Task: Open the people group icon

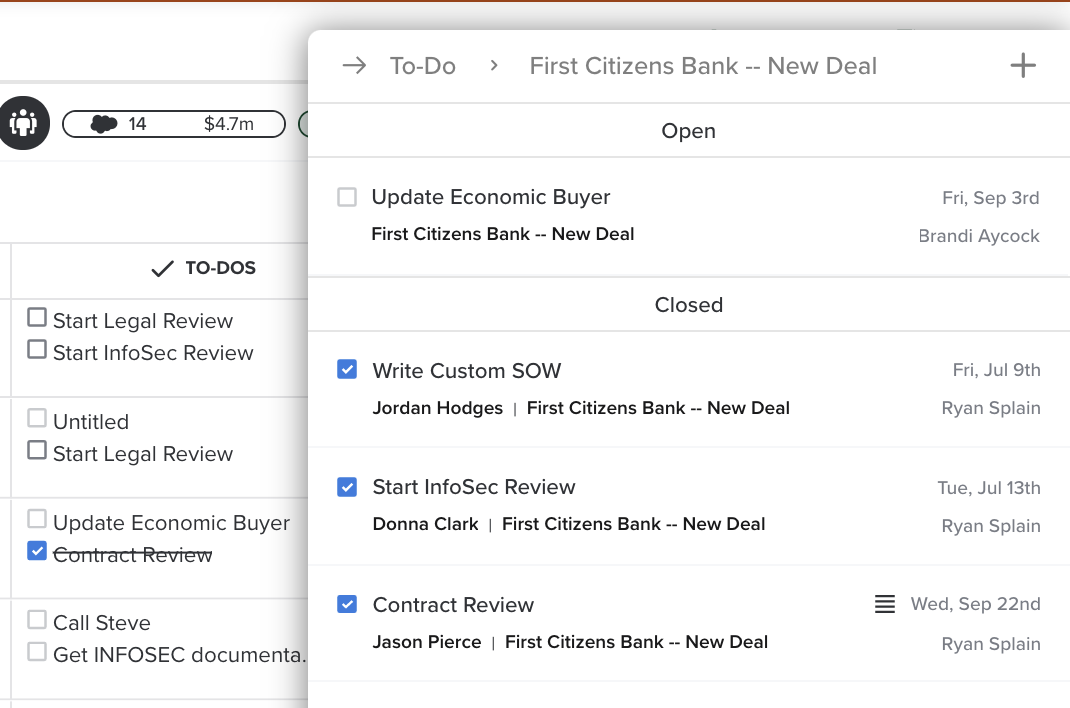Action: 24,123
